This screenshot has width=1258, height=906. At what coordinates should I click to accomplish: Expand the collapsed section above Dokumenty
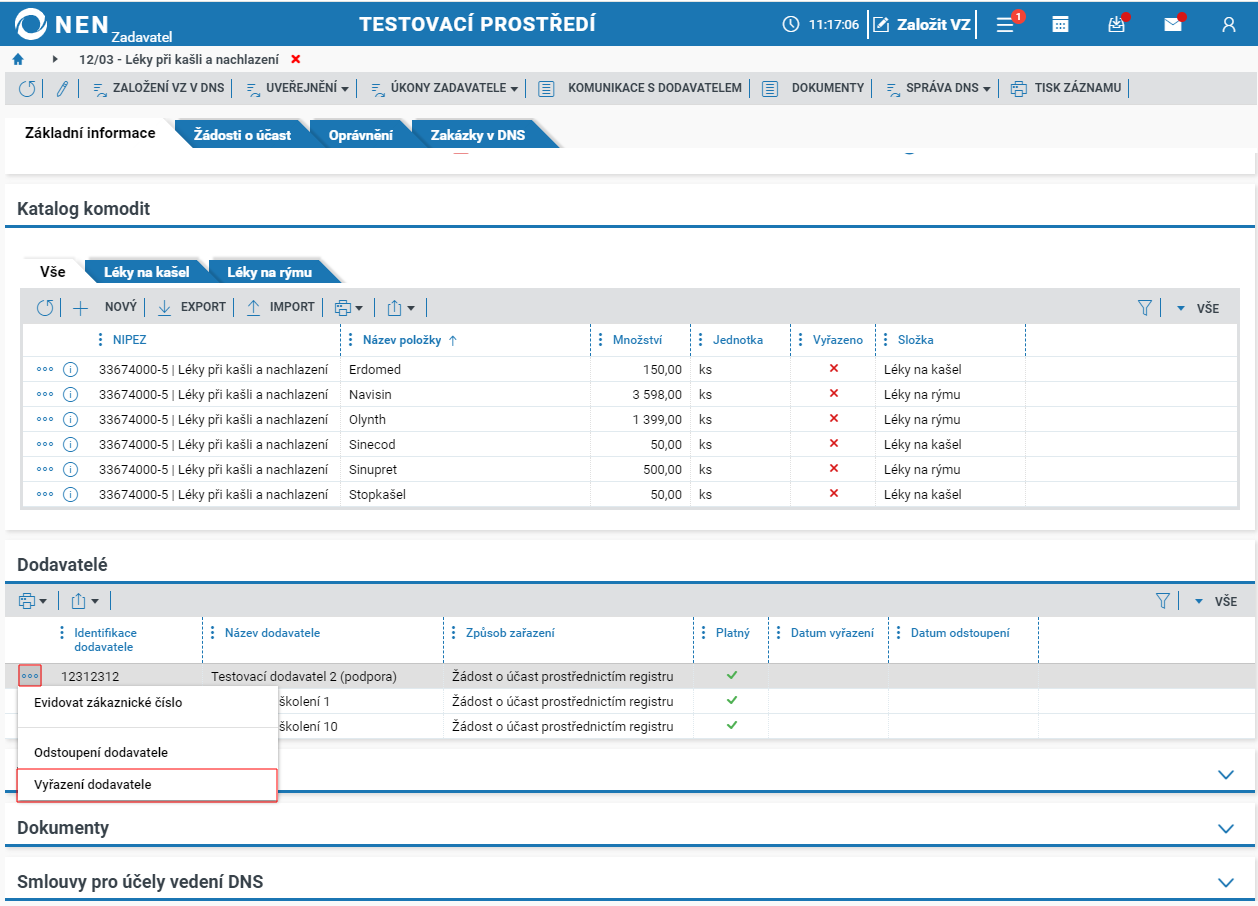coord(1226,774)
